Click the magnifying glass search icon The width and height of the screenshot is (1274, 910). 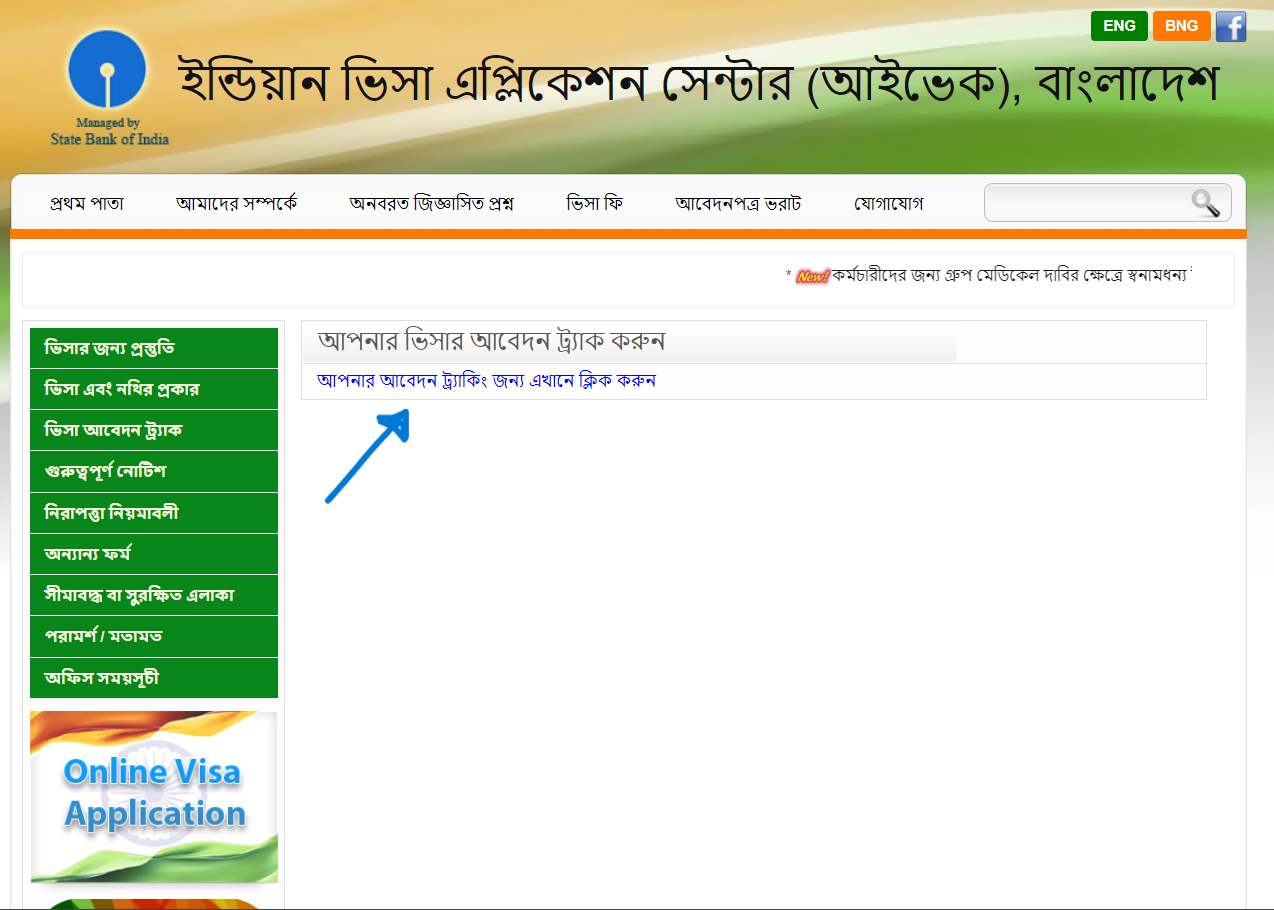tap(1205, 203)
